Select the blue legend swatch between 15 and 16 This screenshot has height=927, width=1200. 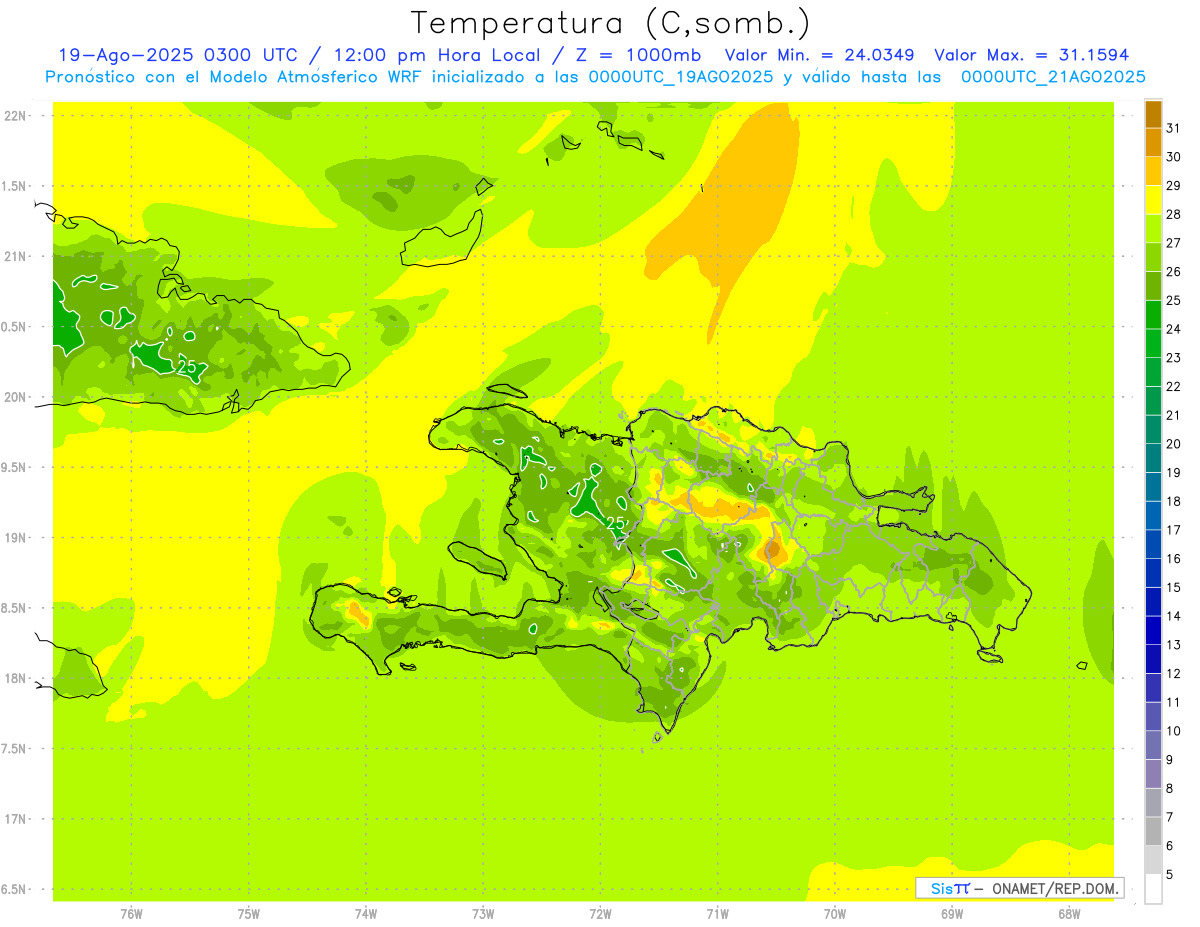[1153, 573]
